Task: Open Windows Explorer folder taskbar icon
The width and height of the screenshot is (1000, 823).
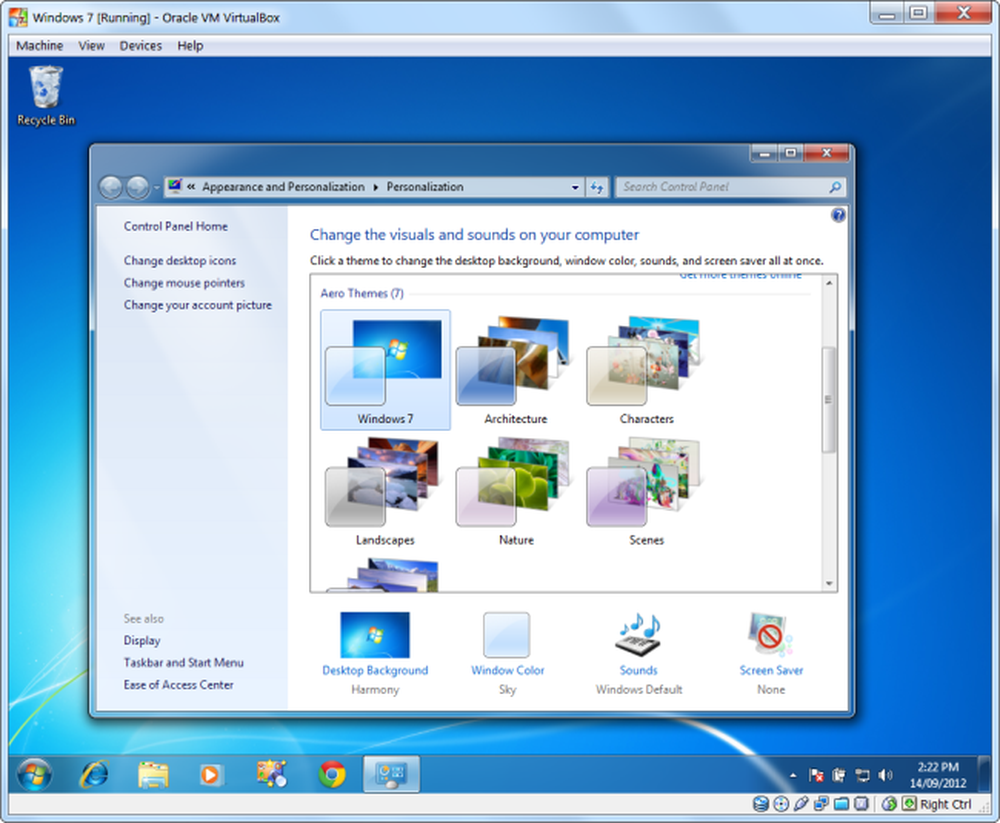Action: tap(153, 775)
